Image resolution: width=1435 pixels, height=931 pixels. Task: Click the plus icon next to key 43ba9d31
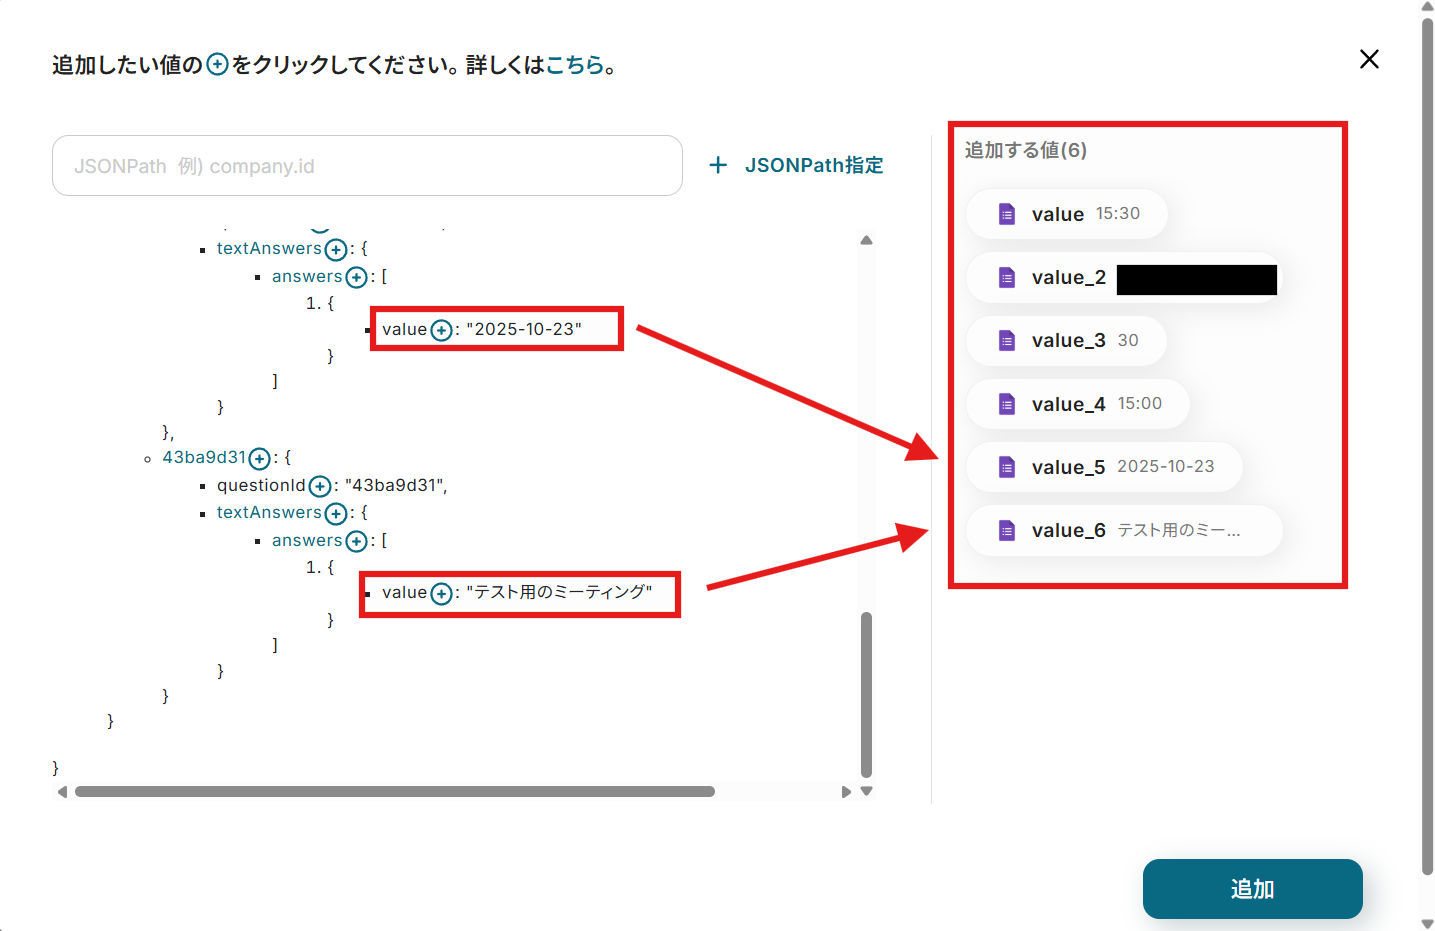pos(259,458)
